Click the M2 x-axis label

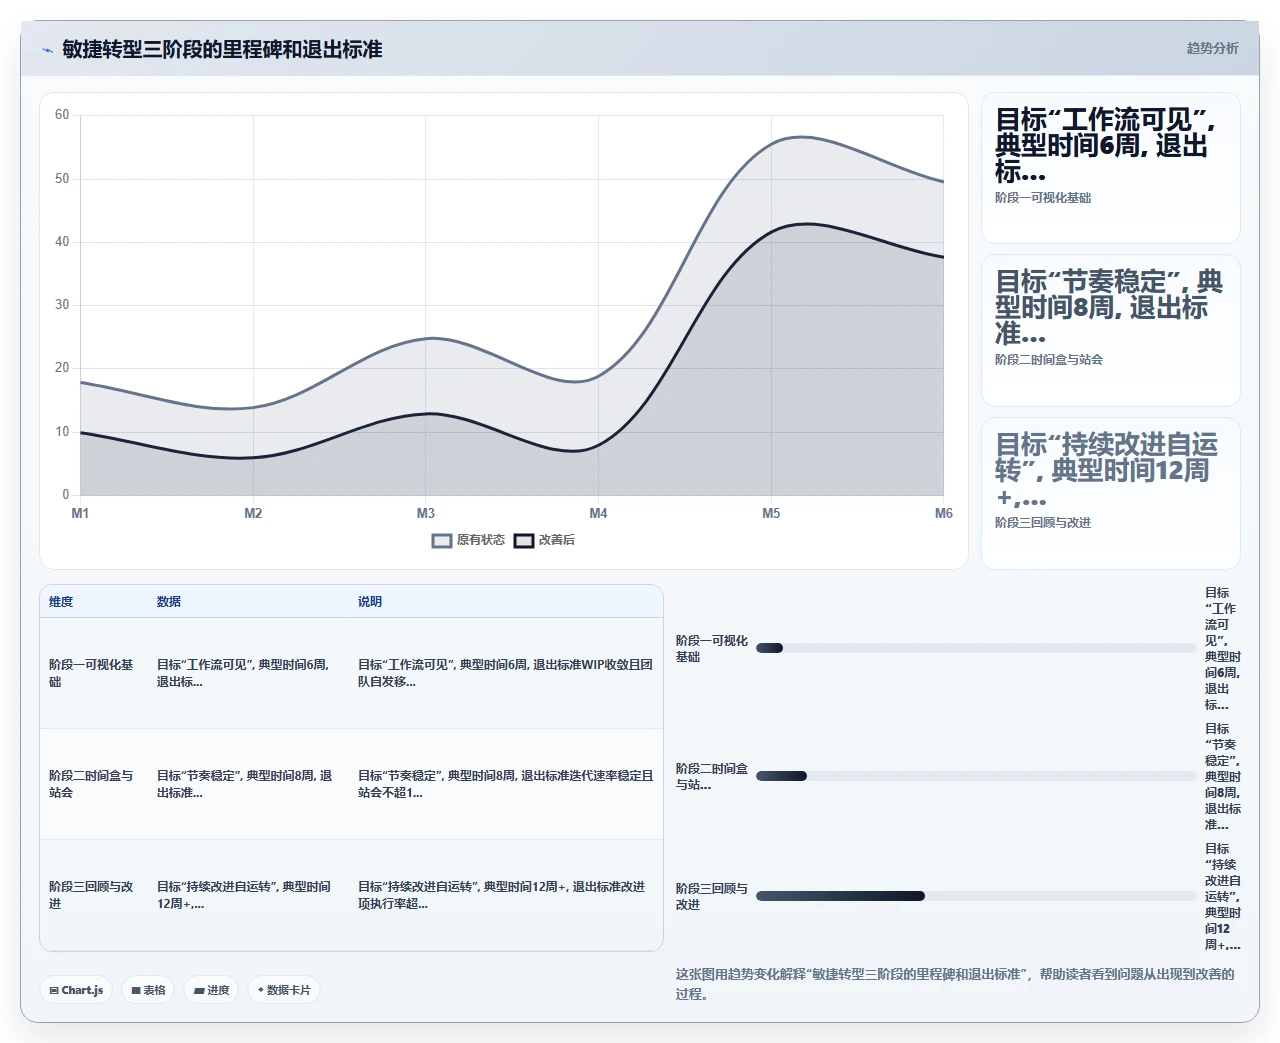tap(253, 513)
